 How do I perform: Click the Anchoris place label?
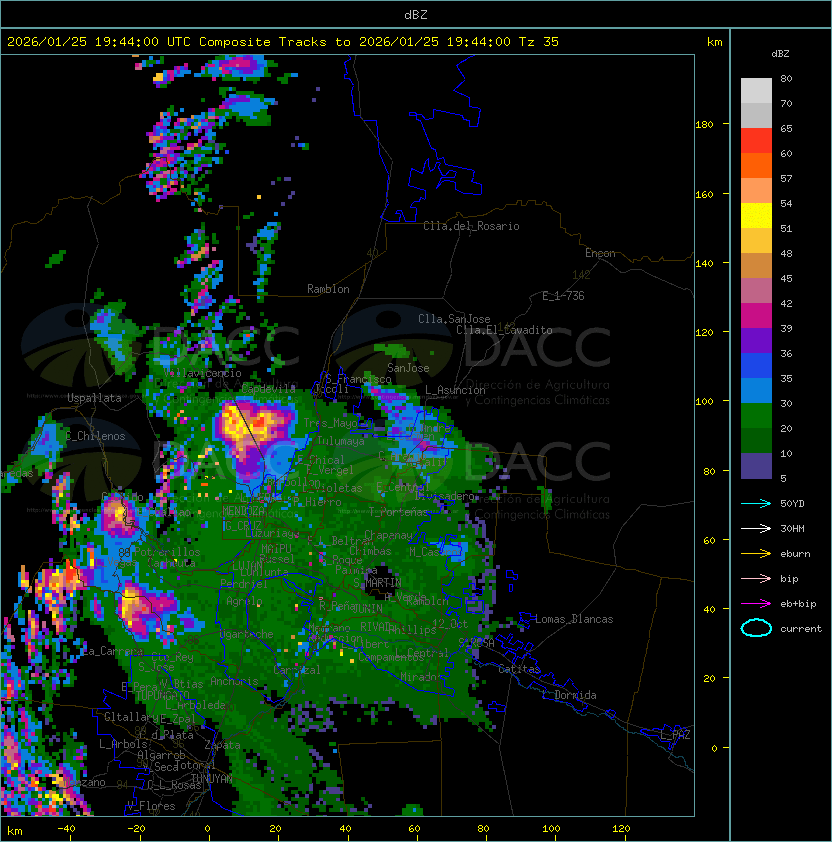click(x=234, y=681)
